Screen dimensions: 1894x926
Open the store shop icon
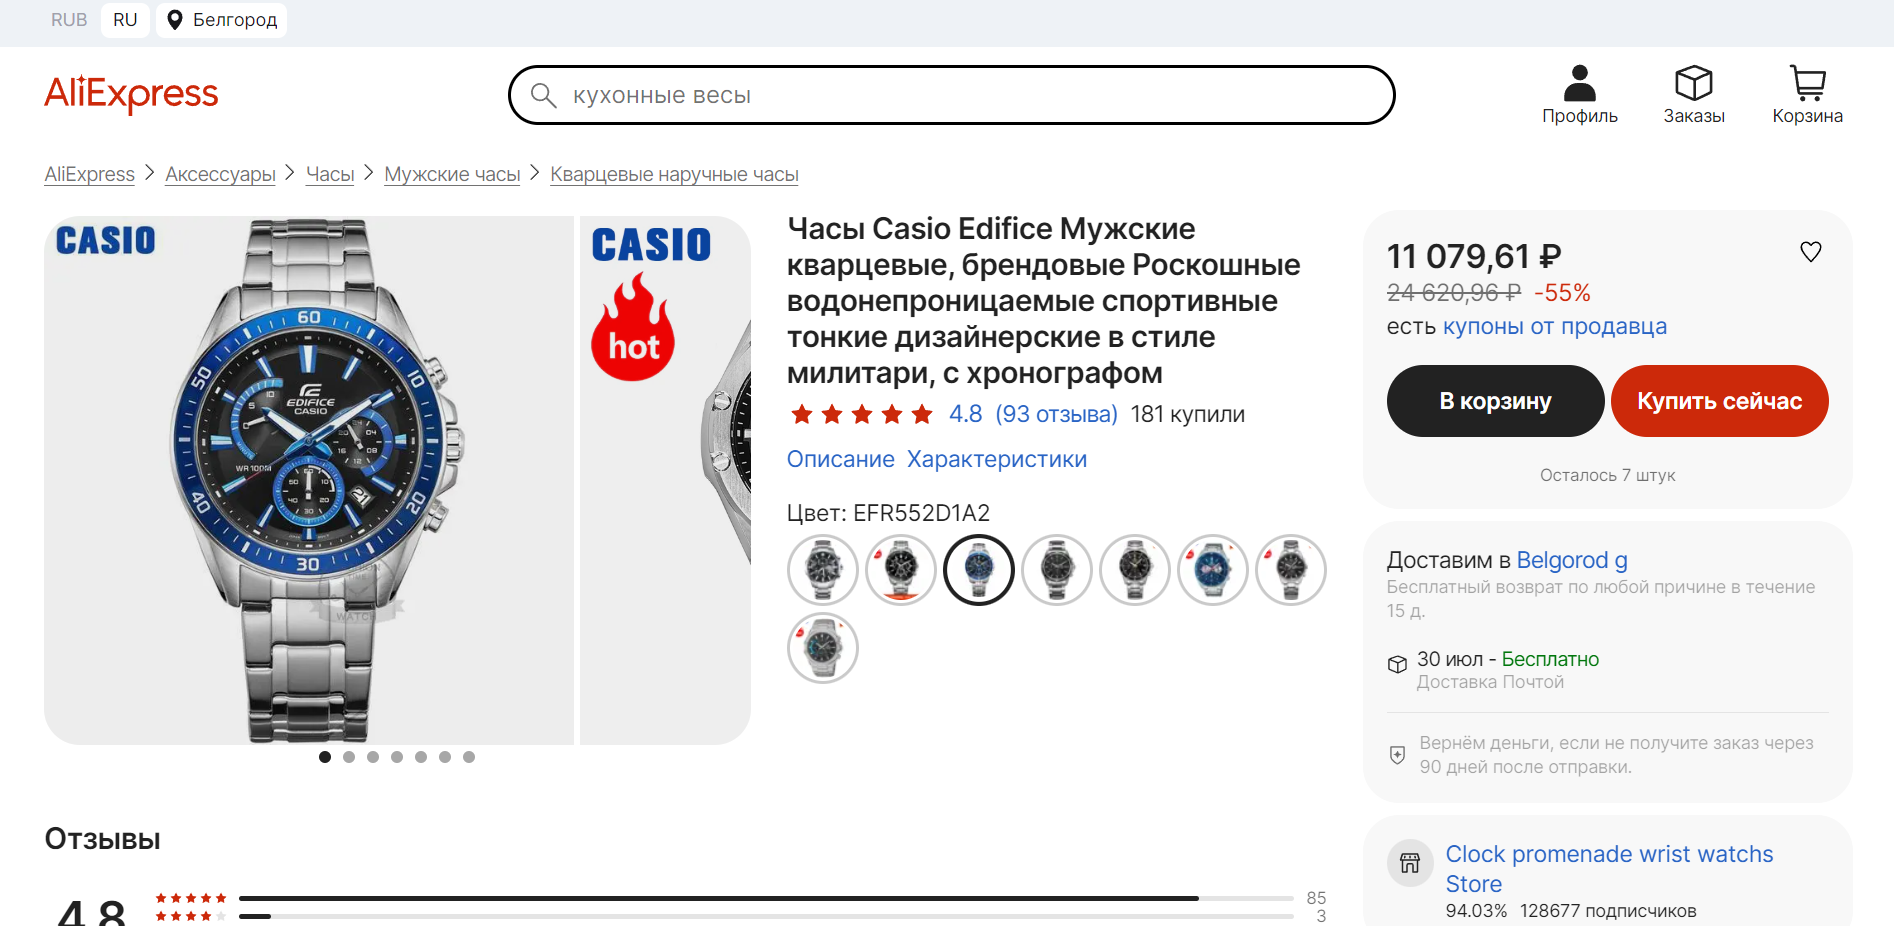click(1409, 863)
